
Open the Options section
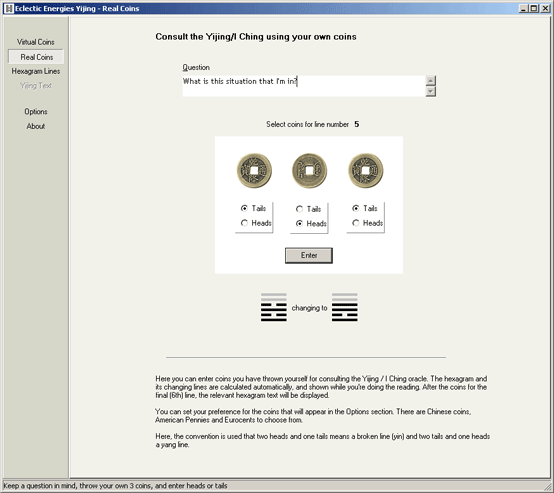pyautogui.click(x=36, y=111)
